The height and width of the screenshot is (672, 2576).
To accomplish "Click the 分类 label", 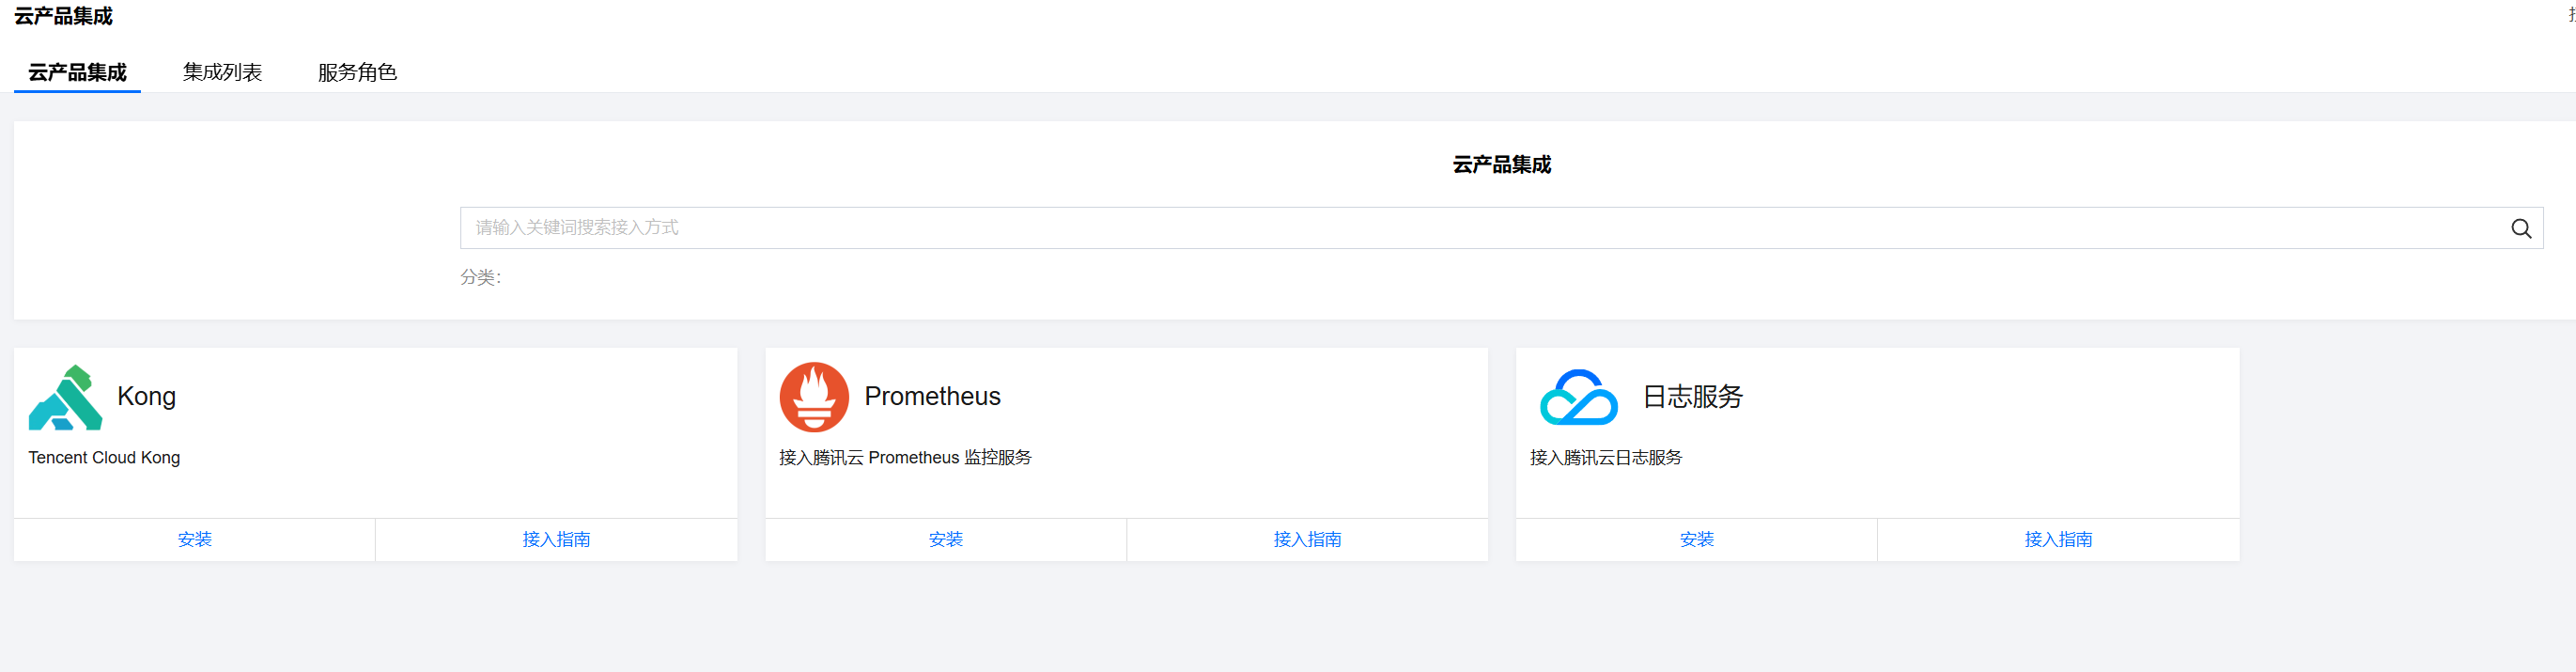I will (481, 277).
